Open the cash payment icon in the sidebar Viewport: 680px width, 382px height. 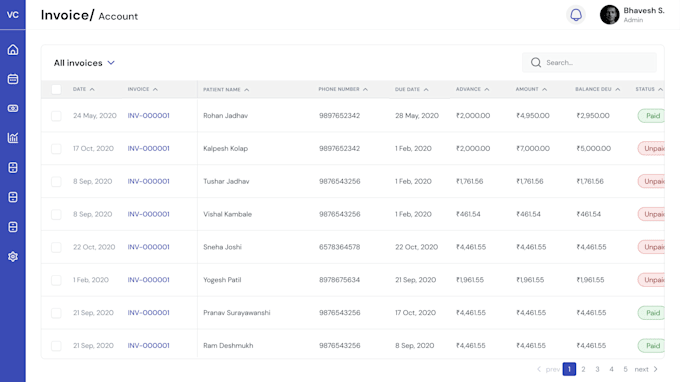click(x=13, y=108)
